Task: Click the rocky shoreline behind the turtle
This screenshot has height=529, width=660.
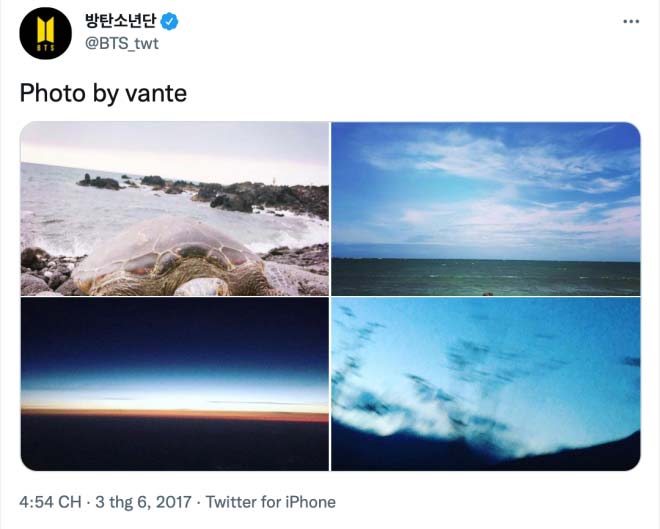Action: click(236, 196)
